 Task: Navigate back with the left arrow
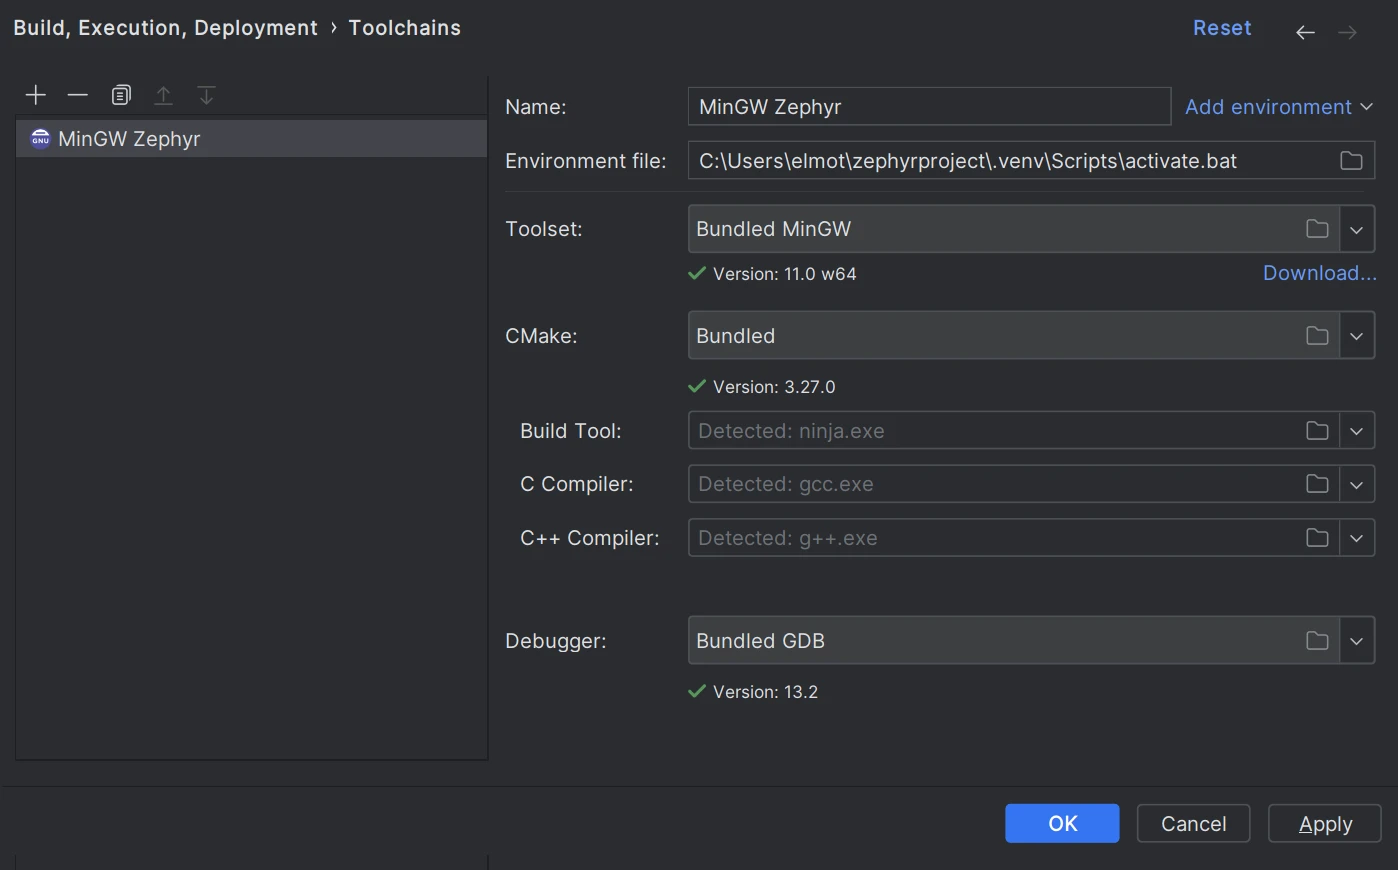click(x=1305, y=32)
